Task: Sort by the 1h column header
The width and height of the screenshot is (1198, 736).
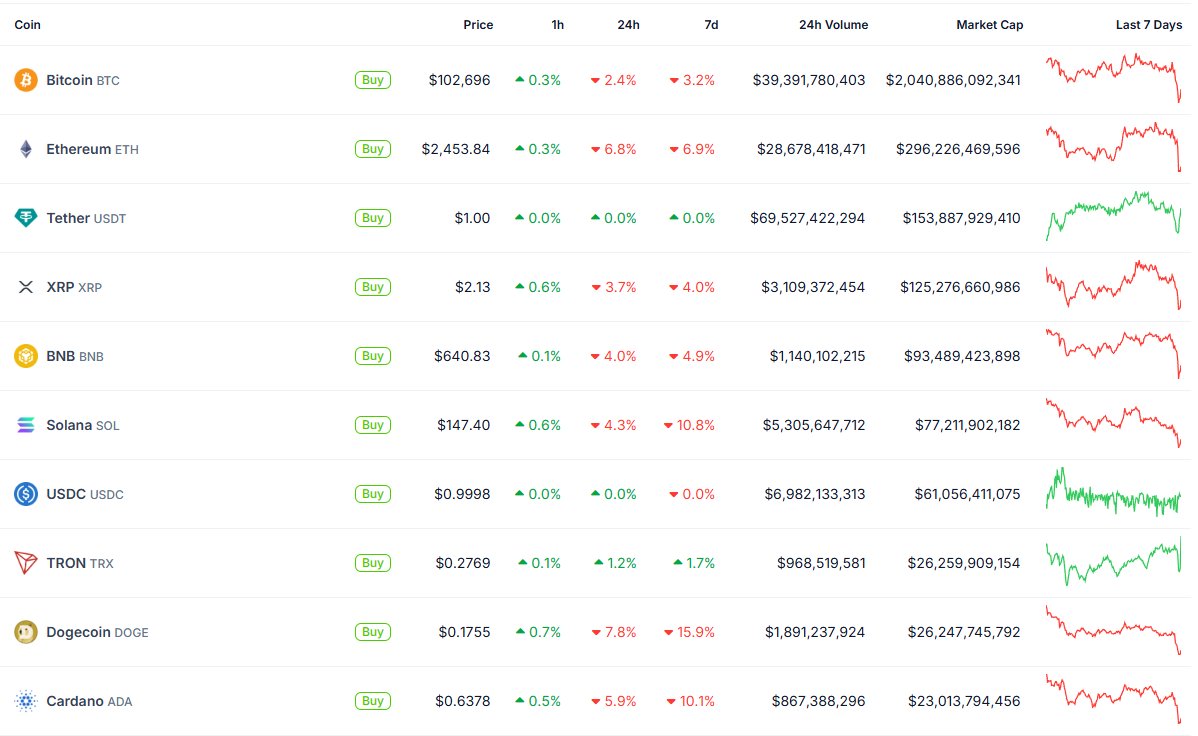Action: (x=558, y=24)
